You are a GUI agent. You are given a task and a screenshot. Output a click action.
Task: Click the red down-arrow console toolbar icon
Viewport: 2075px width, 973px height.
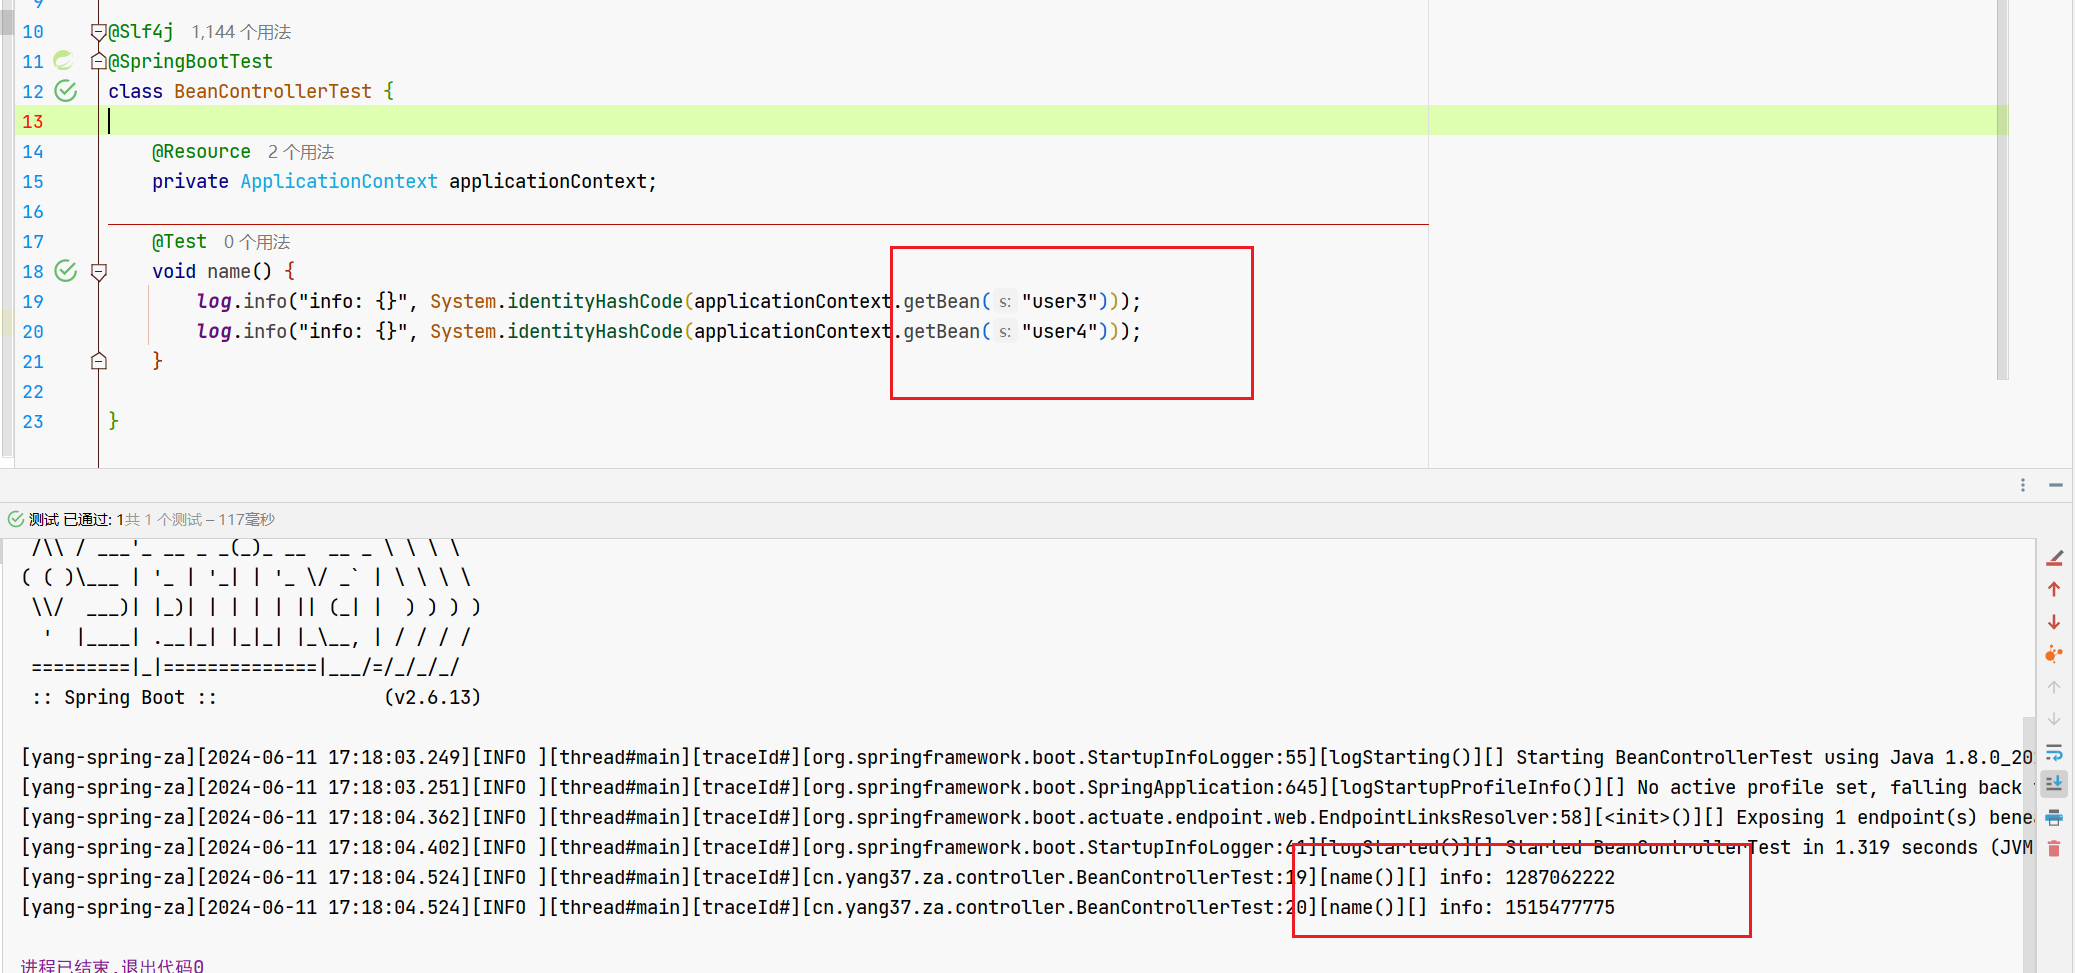[x=2054, y=622]
